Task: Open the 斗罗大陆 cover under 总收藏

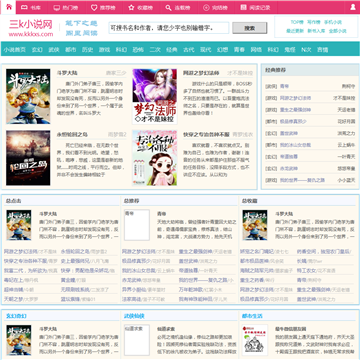Action: pos(255,225)
